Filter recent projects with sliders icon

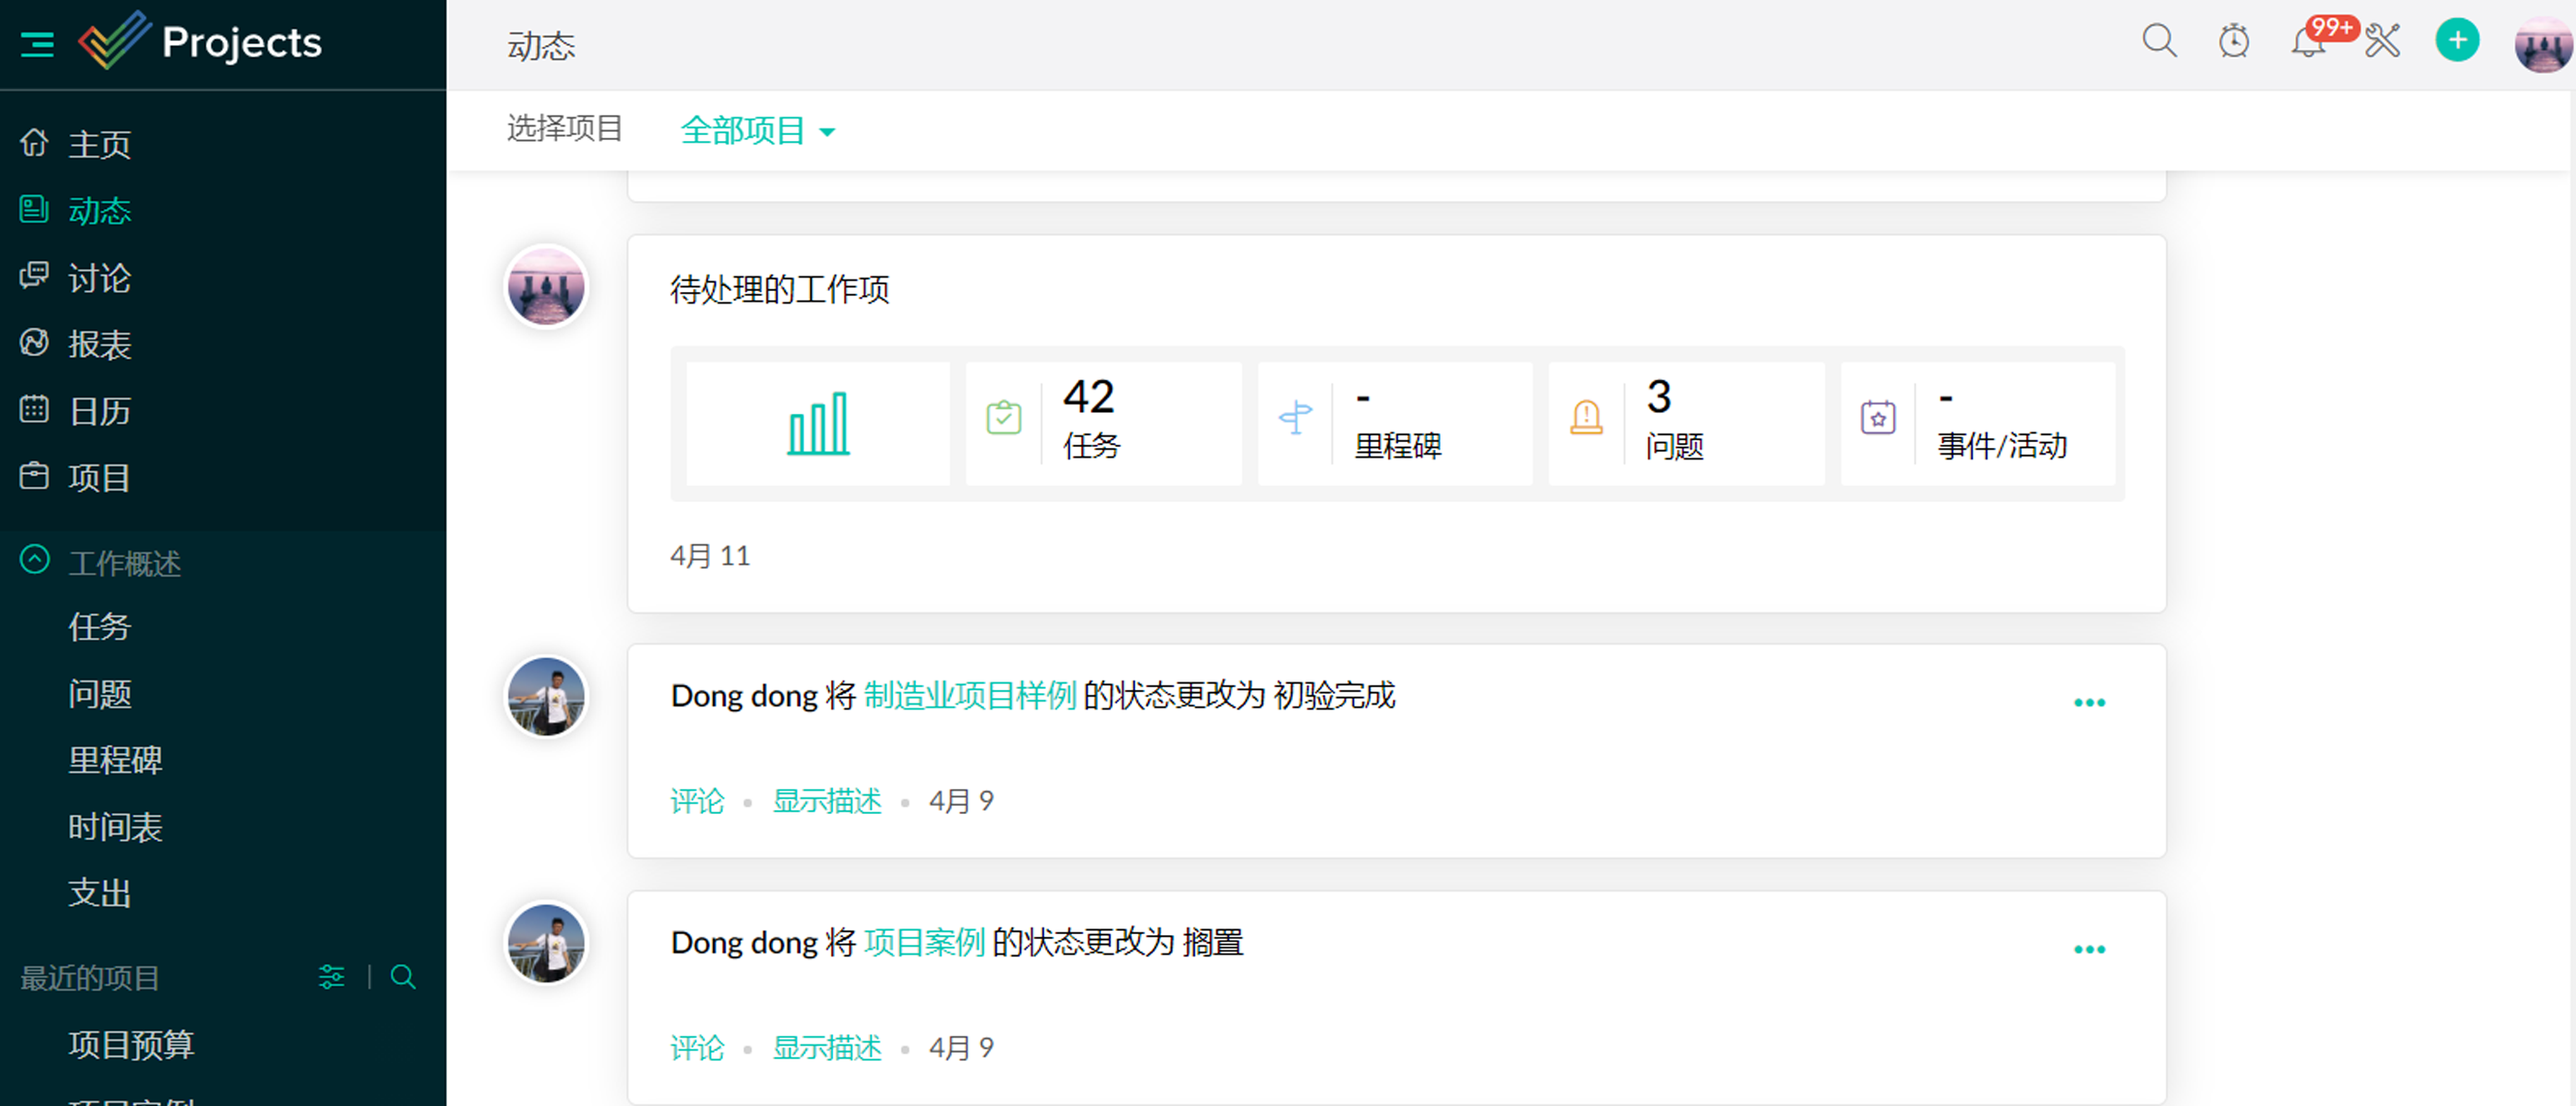(x=331, y=977)
